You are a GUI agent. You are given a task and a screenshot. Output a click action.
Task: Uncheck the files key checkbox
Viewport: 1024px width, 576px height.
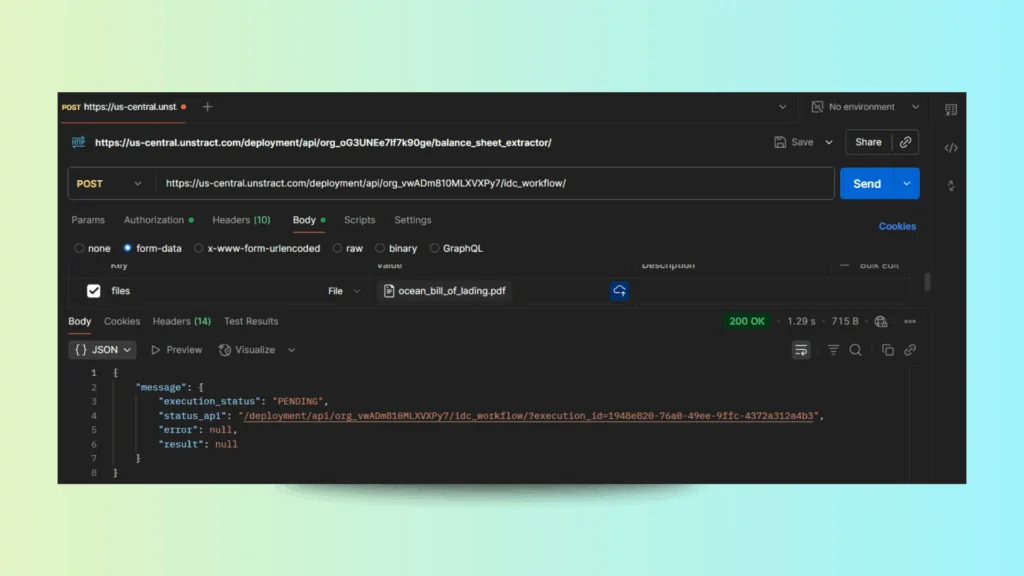tap(93, 291)
